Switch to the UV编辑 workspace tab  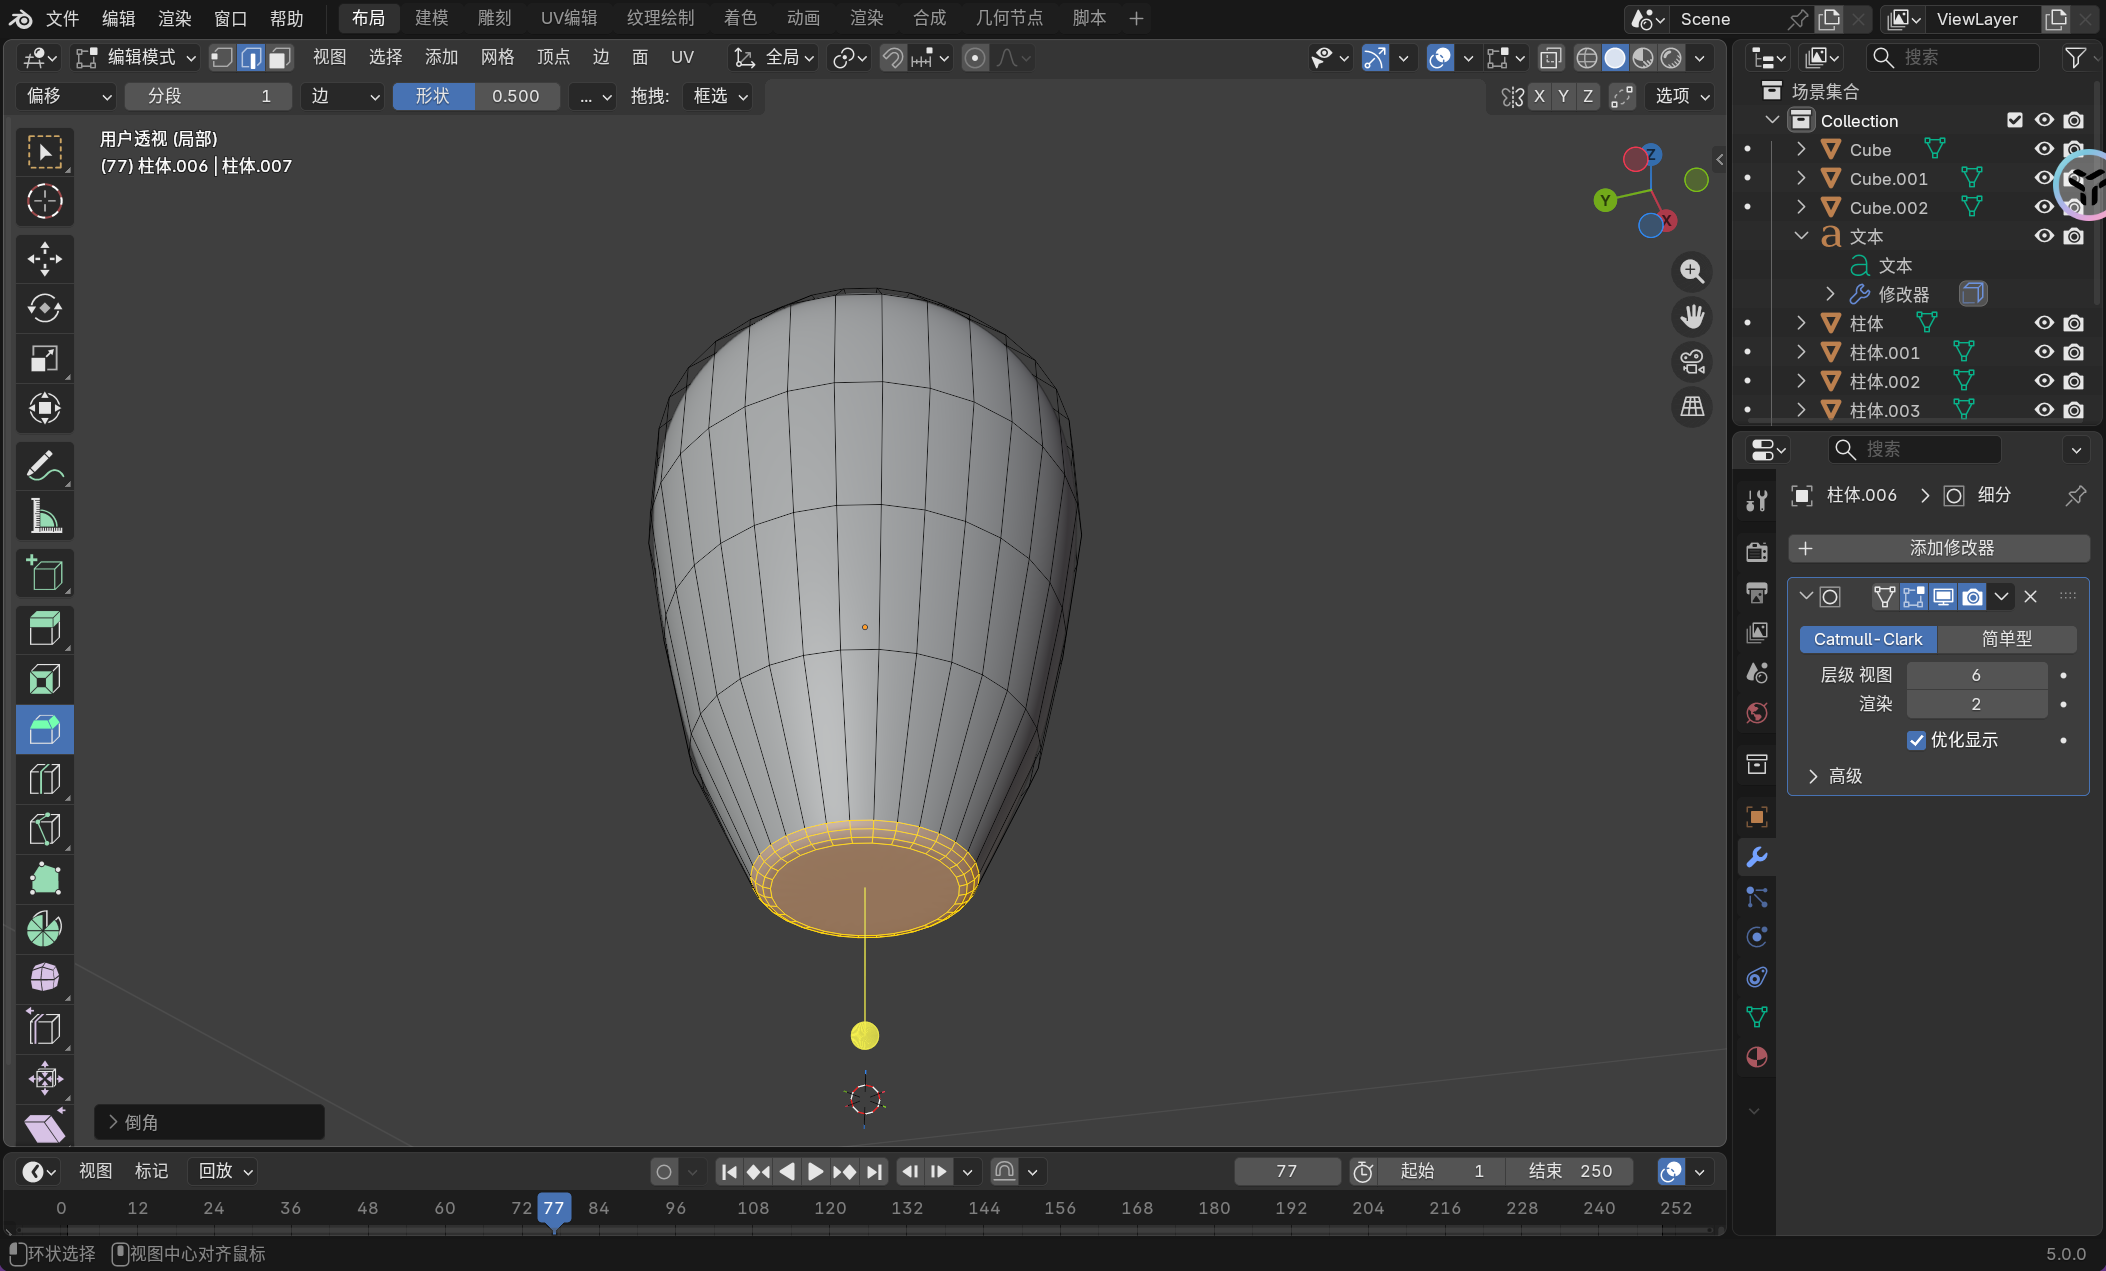point(568,18)
